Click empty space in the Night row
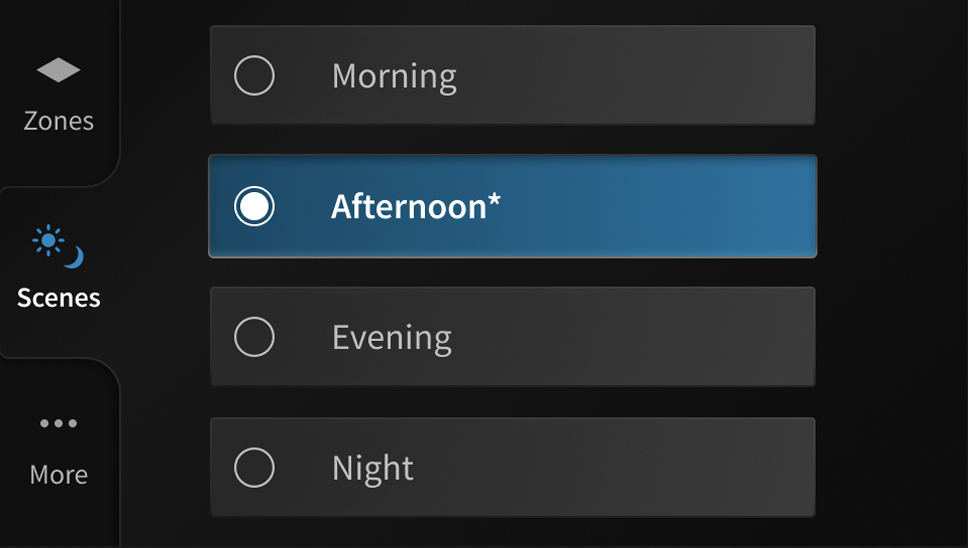The height and width of the screenshot is (548, 968). pos(650,468)
